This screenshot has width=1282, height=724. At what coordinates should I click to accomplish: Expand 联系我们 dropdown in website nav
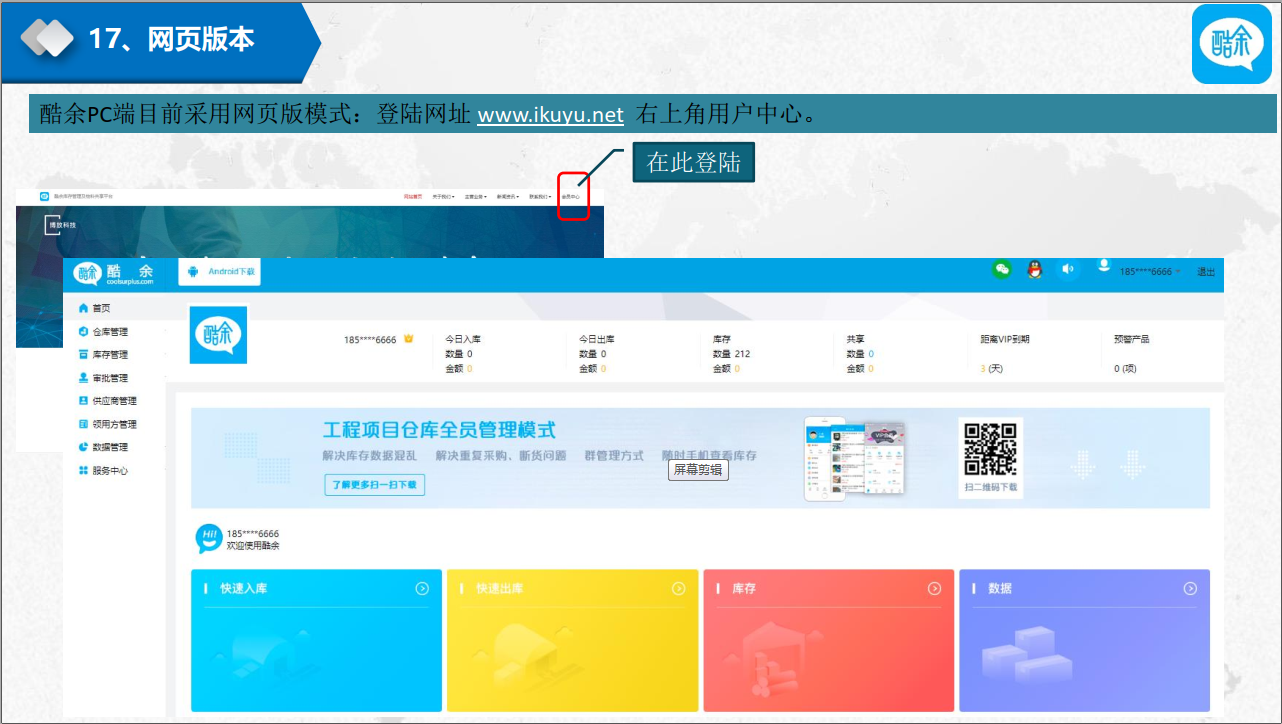coord(540,197)
